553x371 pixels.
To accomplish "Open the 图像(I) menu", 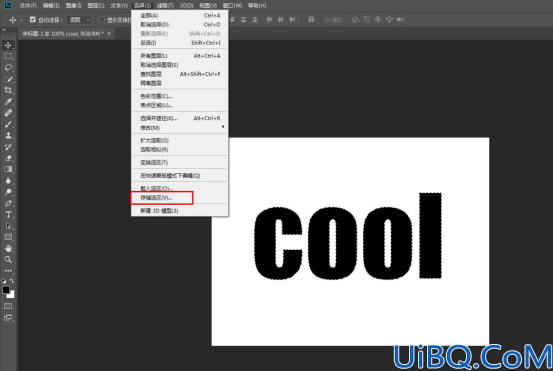I will [x=73, y=5].
